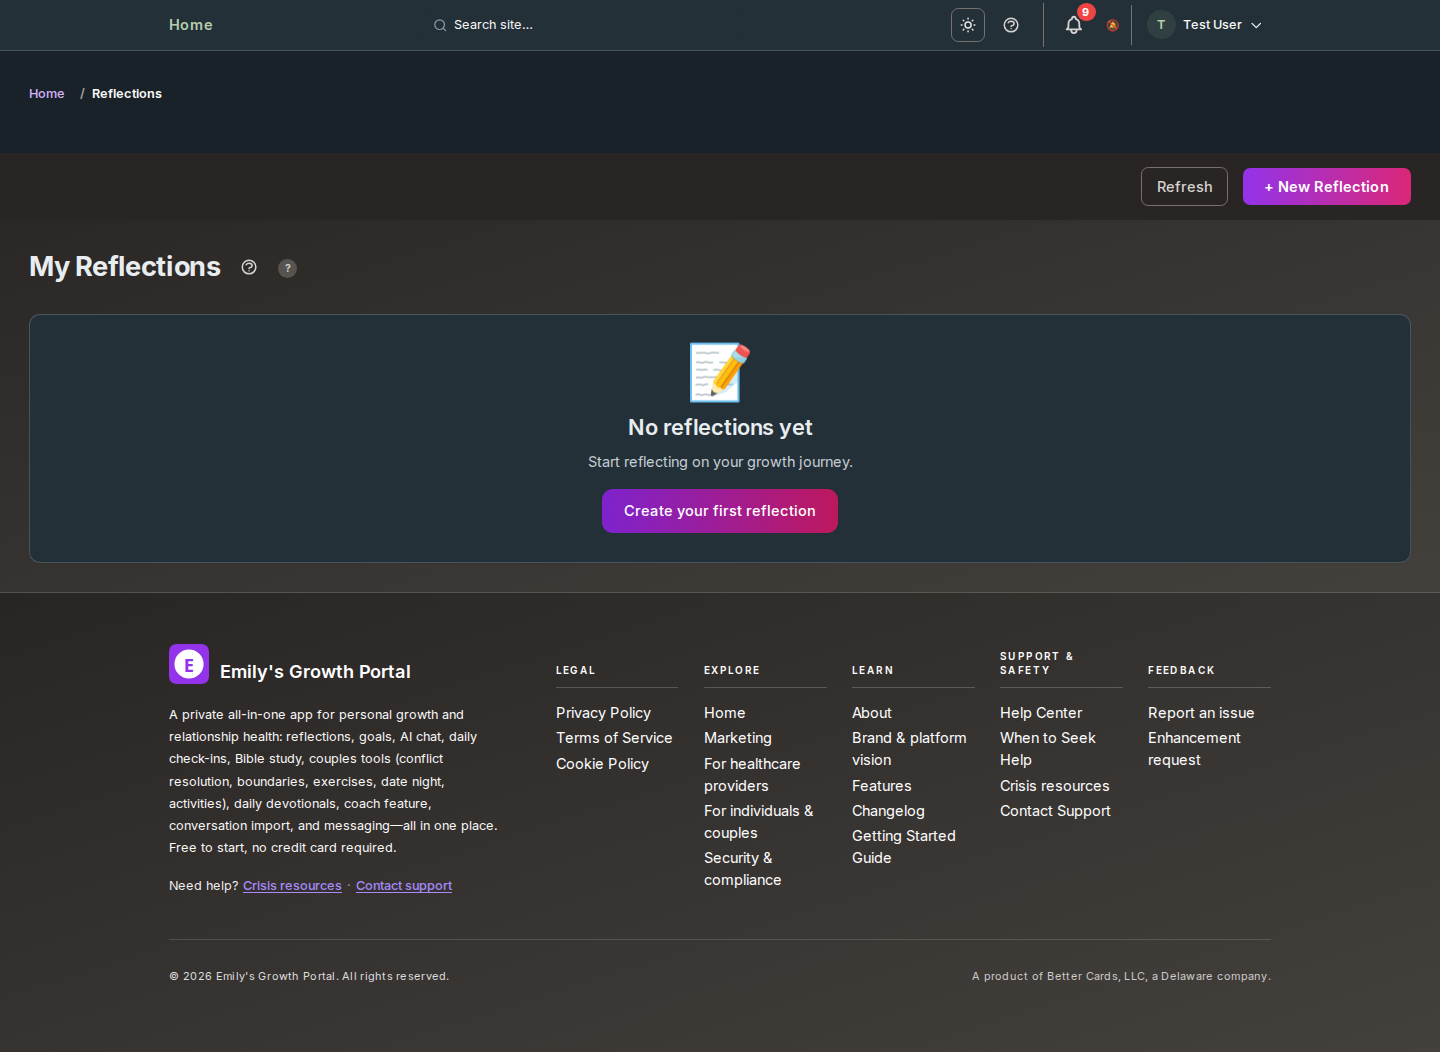The height and width of the screenshot is (1052, 1440).
Task: Select Home in the top navigation
Action: tap(190, 24)
